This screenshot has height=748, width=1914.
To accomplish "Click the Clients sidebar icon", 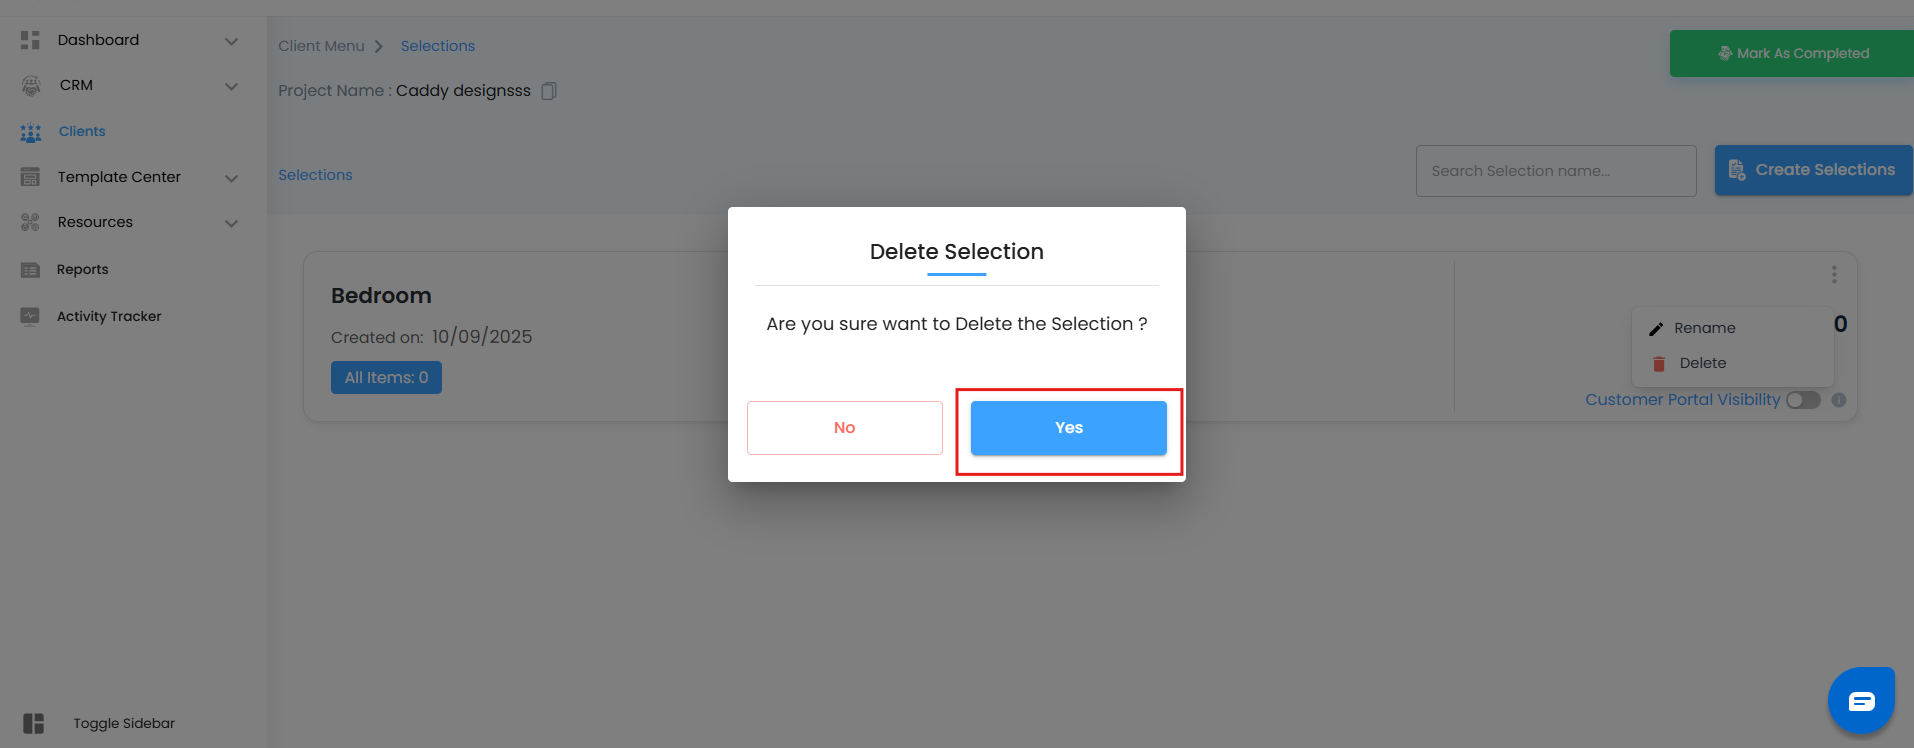I will (x=31, y=132).
